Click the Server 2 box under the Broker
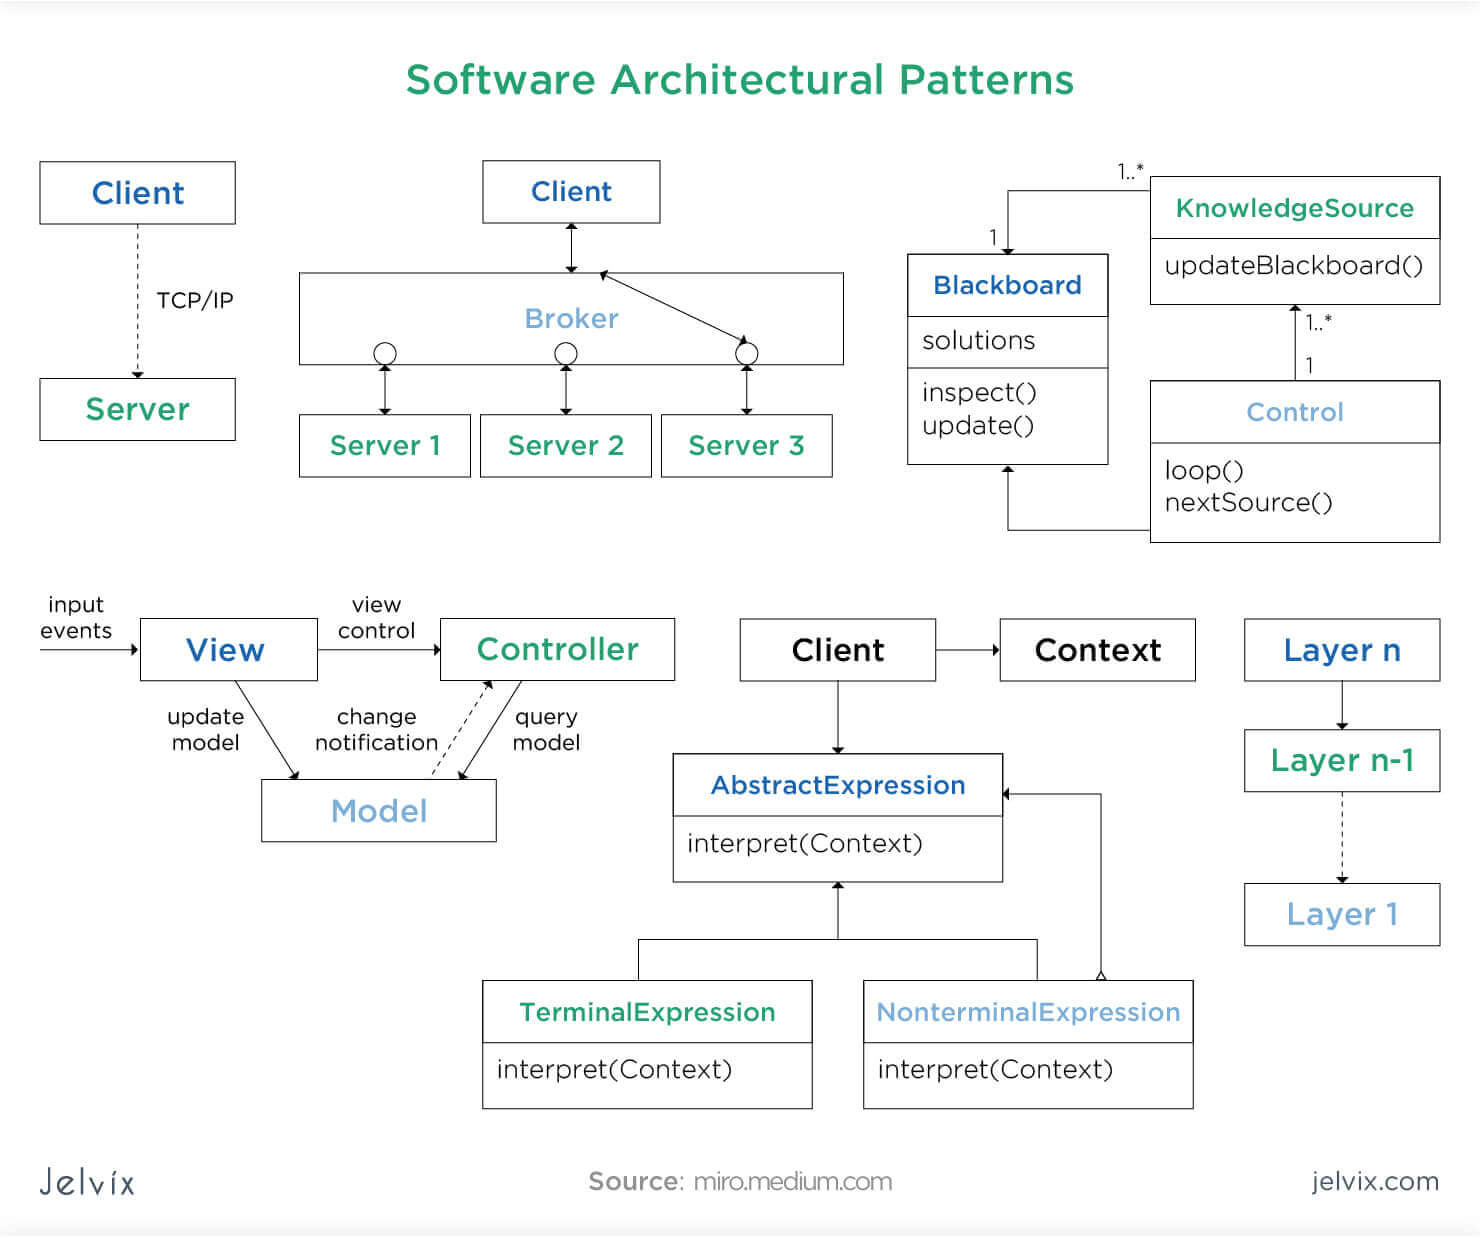Viewport: 1480px width, 1239px height. pos(565,446)
